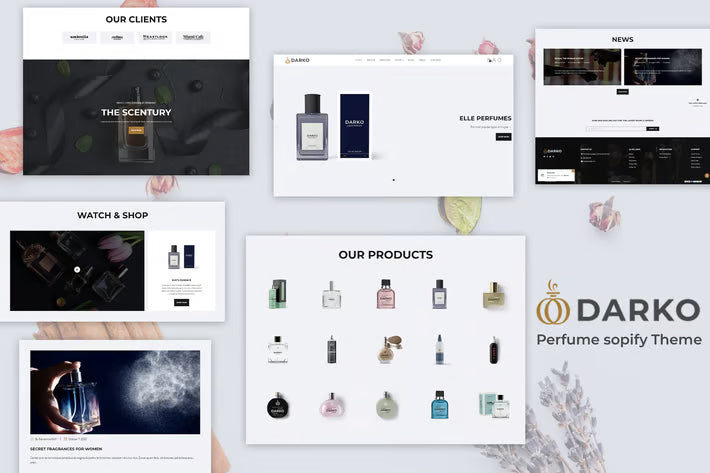Viewport: 710px width, 473px height.
Task: Click the 'OUR CLIENTS' heading
Action: (136, 19)
